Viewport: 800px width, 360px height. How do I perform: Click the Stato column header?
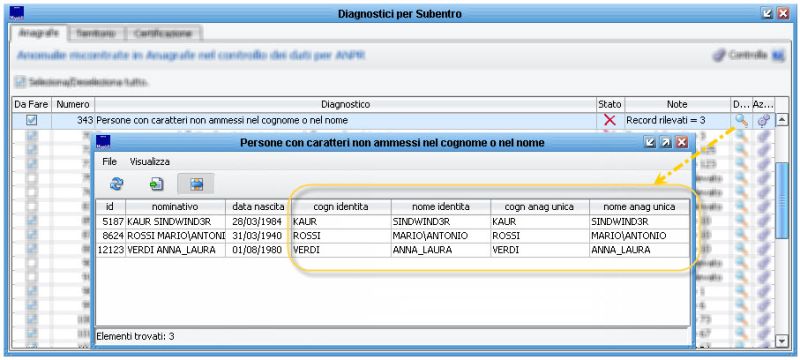[x=610, y=105]
